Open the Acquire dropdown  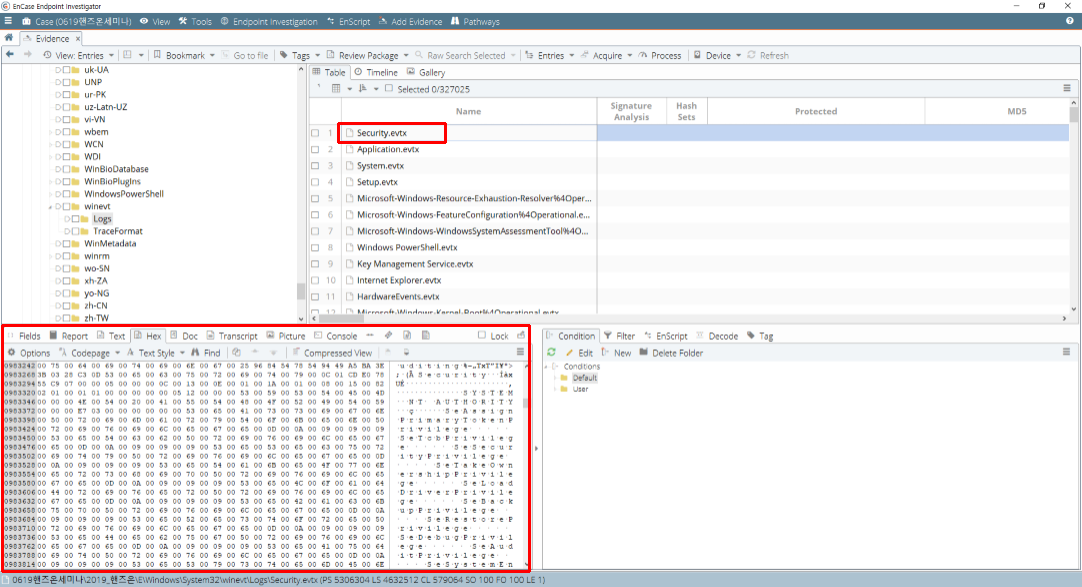[x=607, y=55]
